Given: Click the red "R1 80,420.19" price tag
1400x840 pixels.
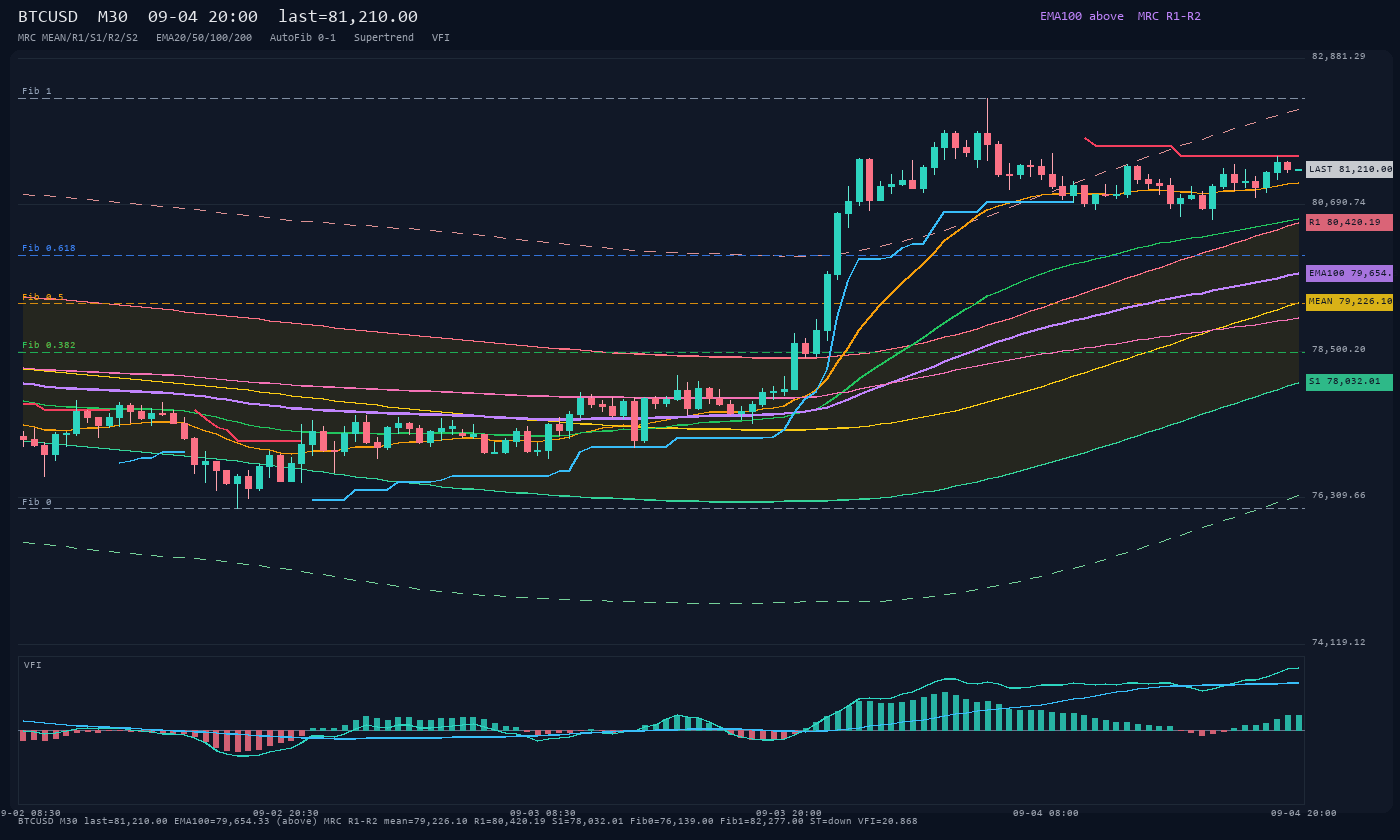Looking at the screenshot, I should tap(1349, 222).
